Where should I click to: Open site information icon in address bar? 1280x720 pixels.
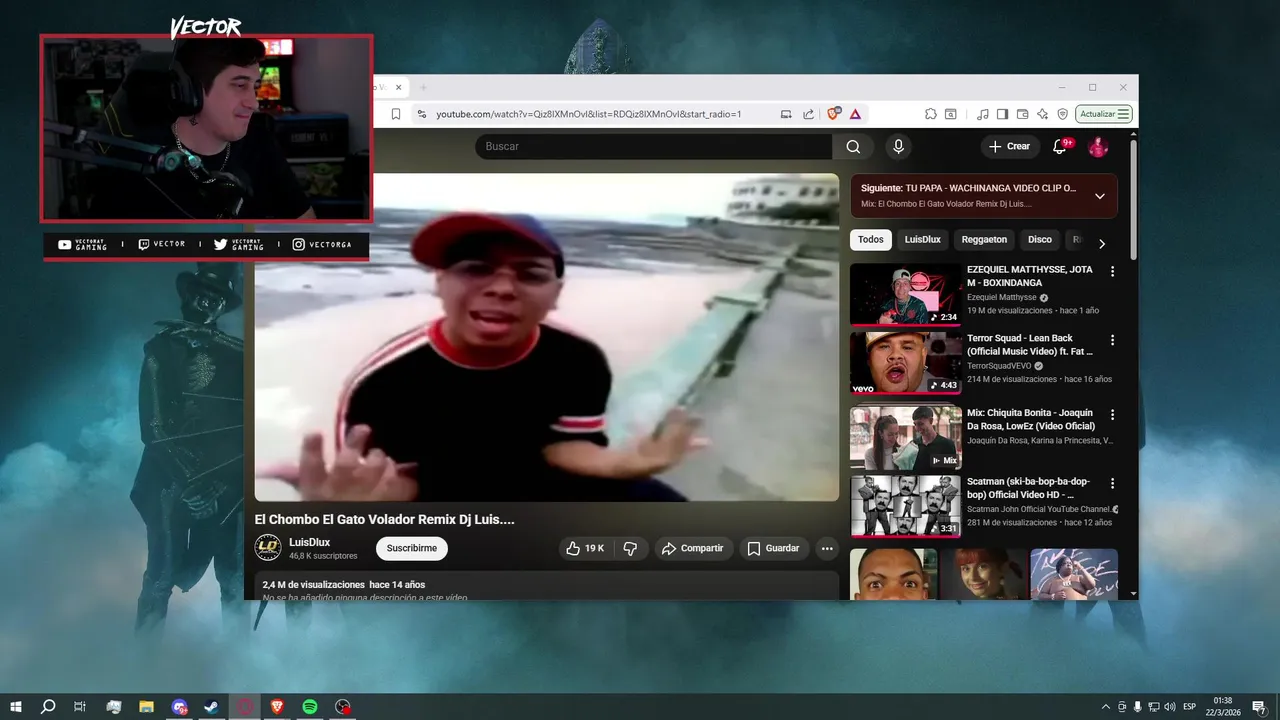click(x=422, y=114)
